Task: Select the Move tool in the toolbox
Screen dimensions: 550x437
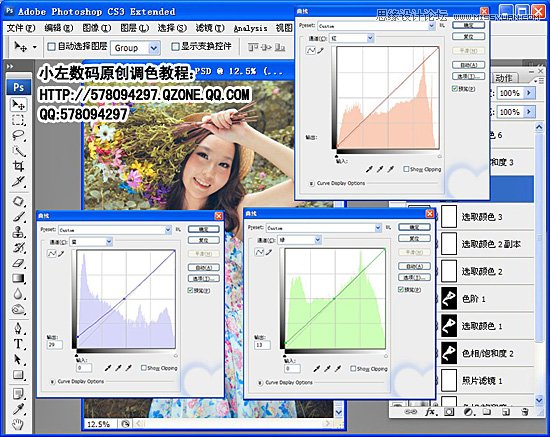Action: (18, 105)
